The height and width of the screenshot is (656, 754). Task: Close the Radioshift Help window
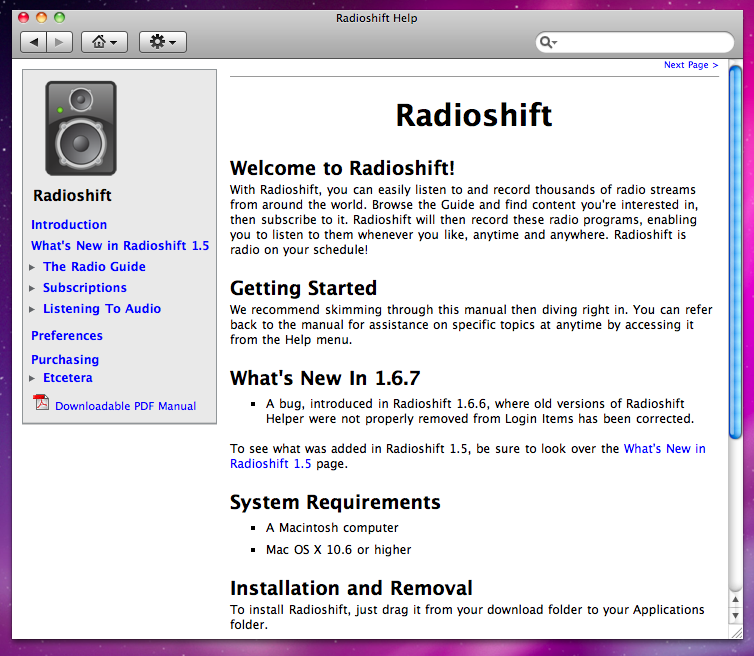(x=24, y=18)
